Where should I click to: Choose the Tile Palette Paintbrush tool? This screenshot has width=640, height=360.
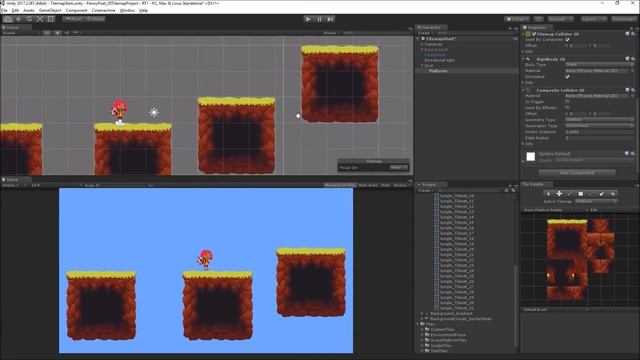pyautogui.click(x=570, y=194)
